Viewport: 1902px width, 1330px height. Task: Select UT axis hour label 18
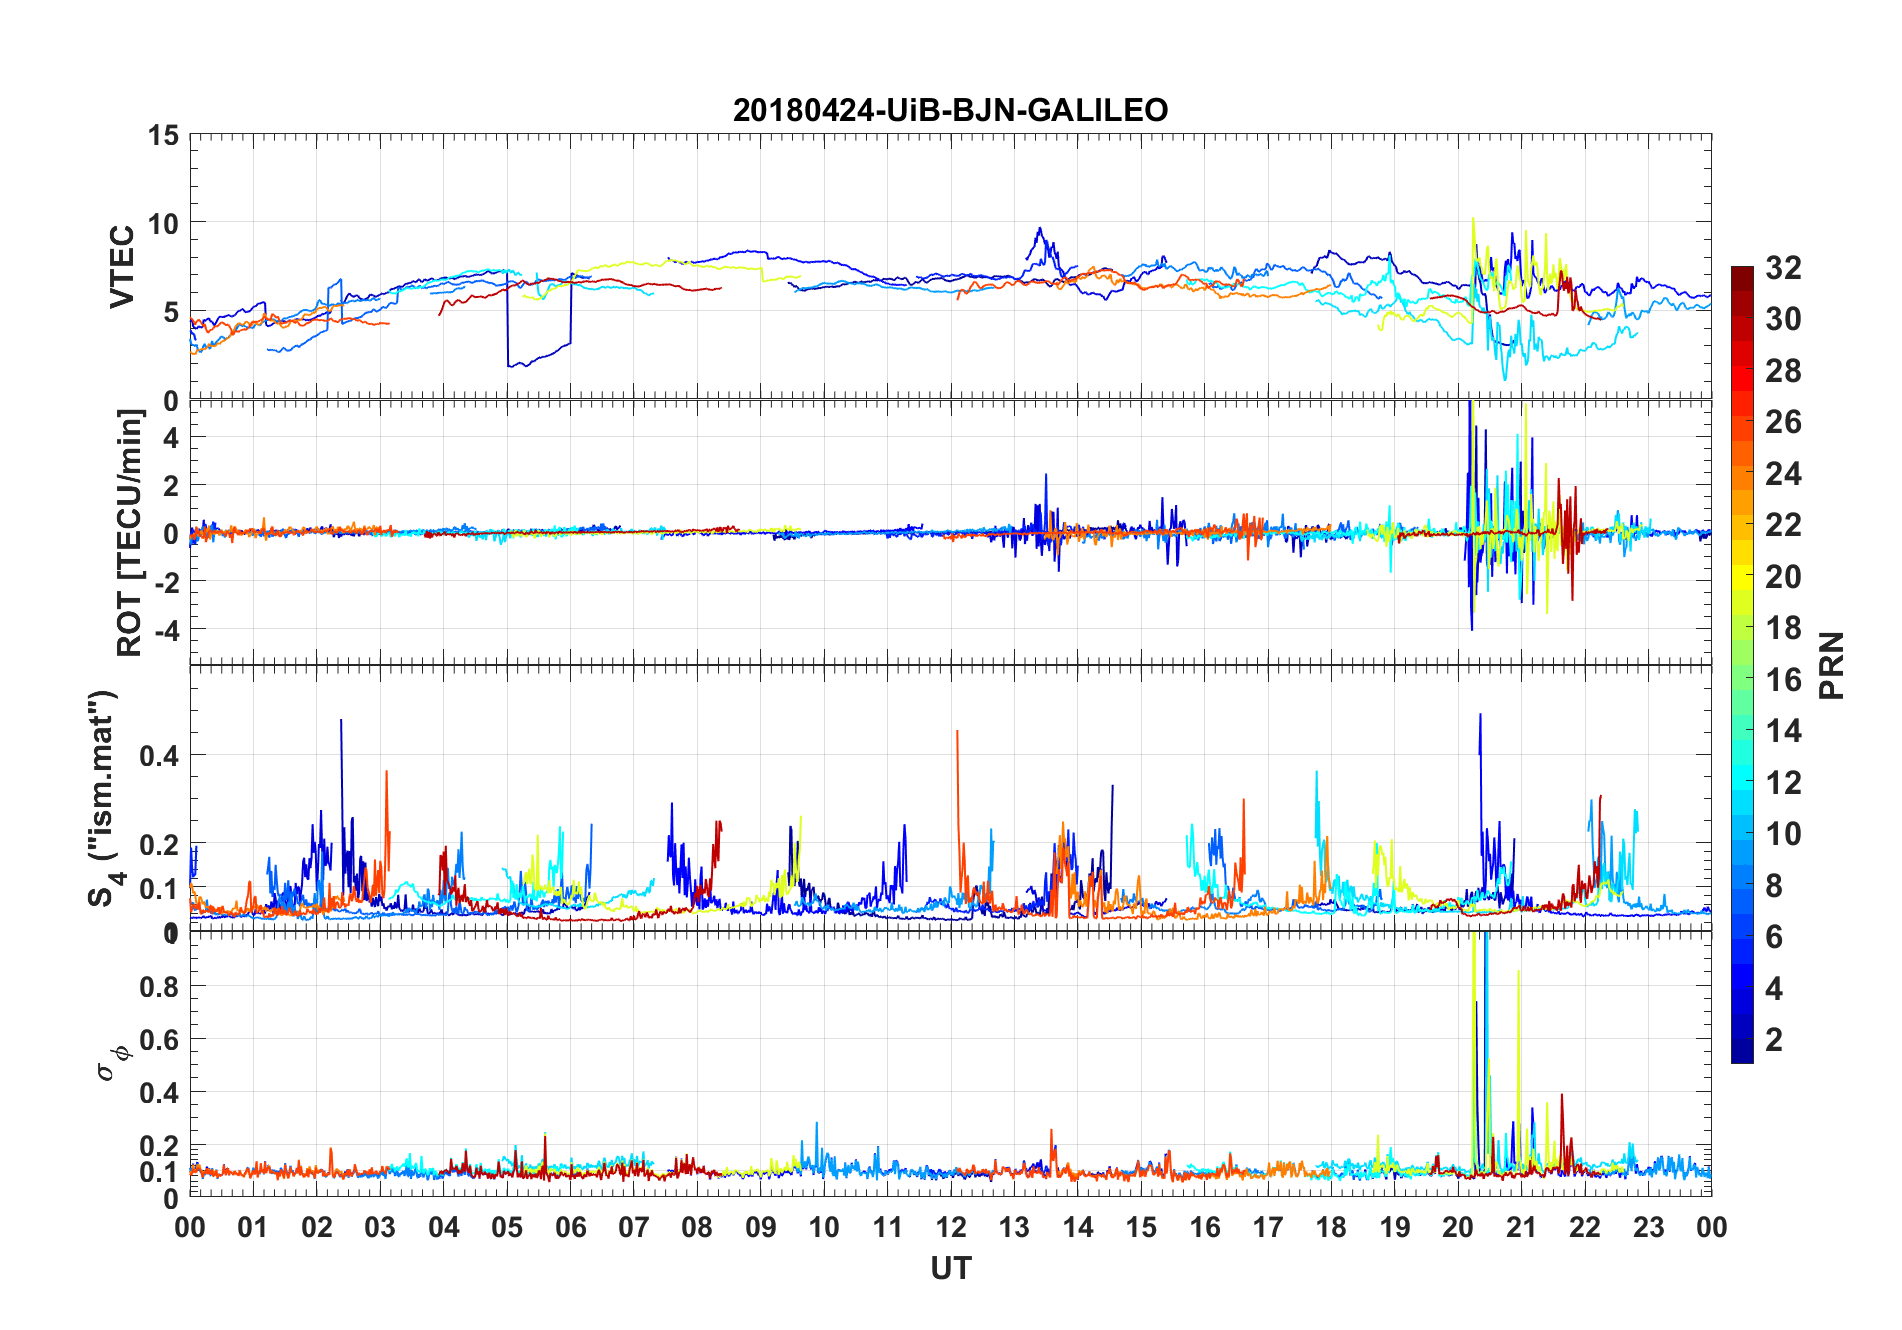pyautogui.click(x=1331, y=1227)
